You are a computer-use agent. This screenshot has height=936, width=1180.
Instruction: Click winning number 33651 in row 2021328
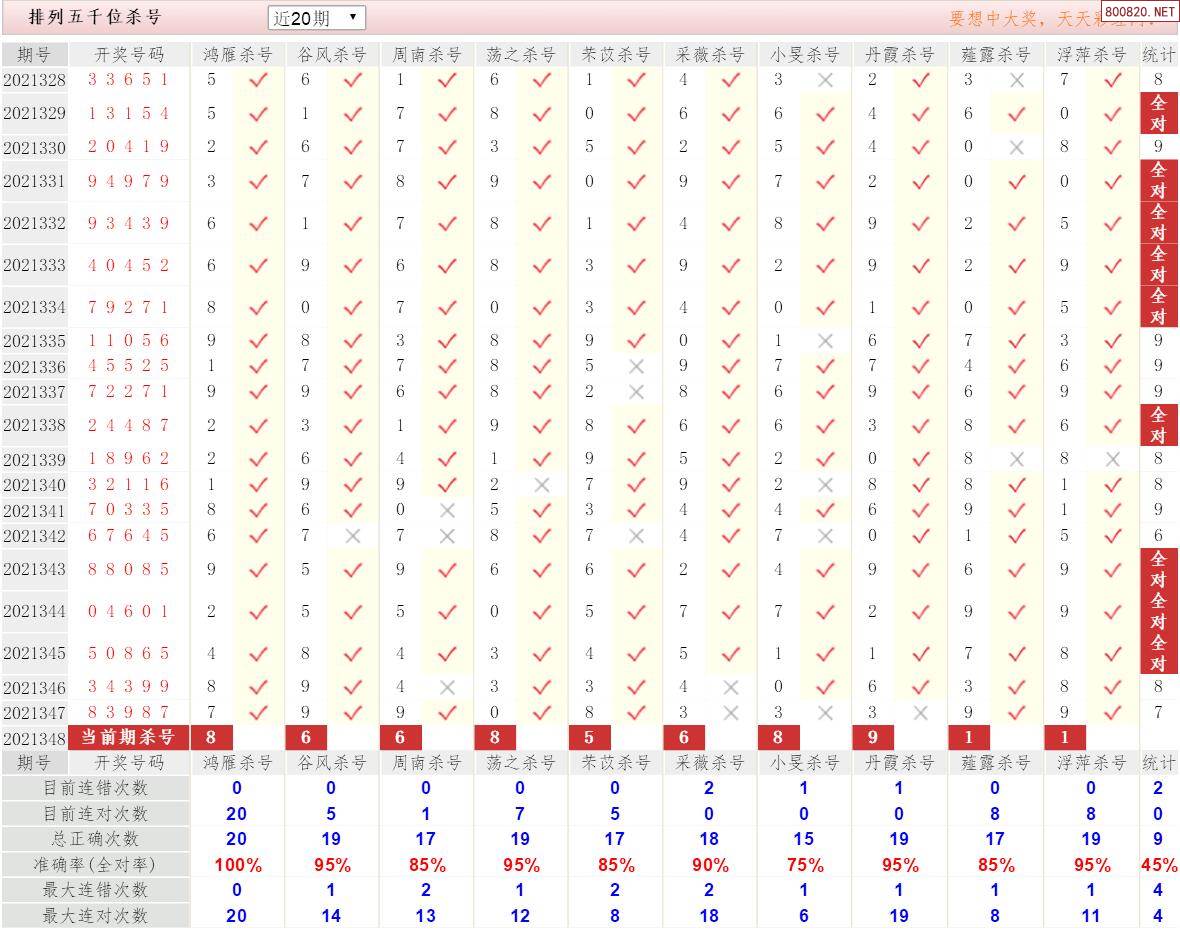click(x=129, y=80)
